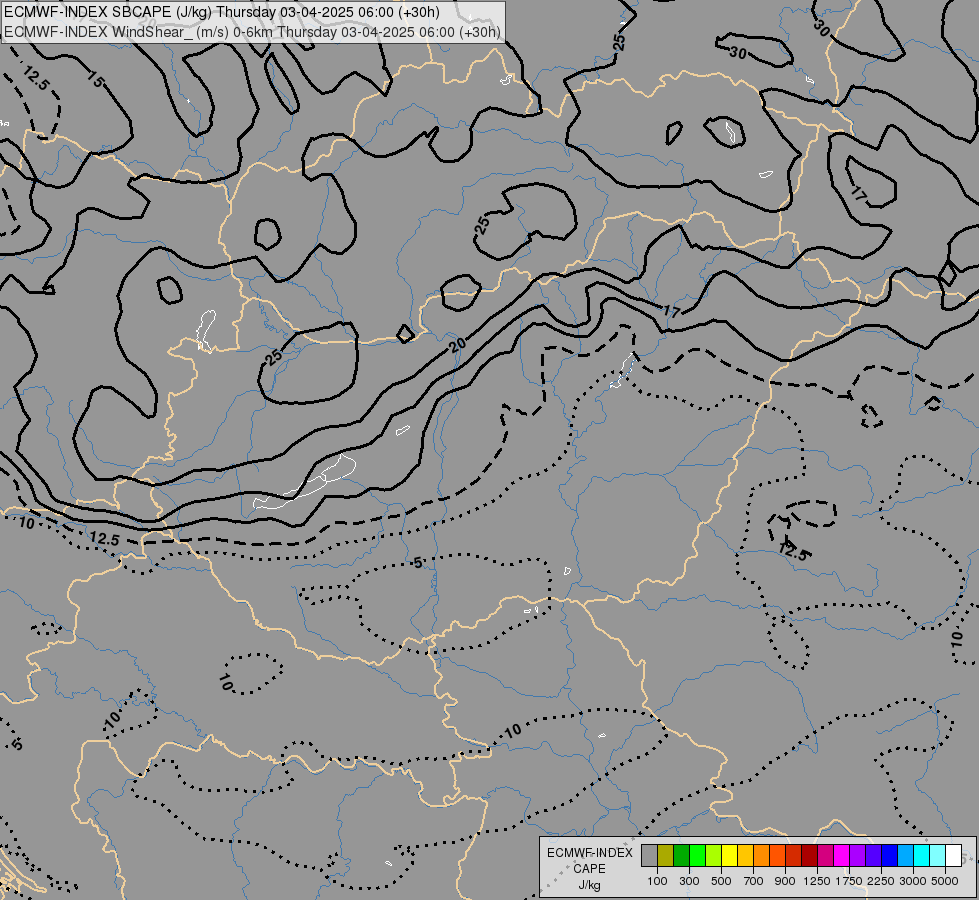This screenshot has width=979, height=900.
Task: Select the grey swatch in CAPE legend
Action: tap(649, 855)
